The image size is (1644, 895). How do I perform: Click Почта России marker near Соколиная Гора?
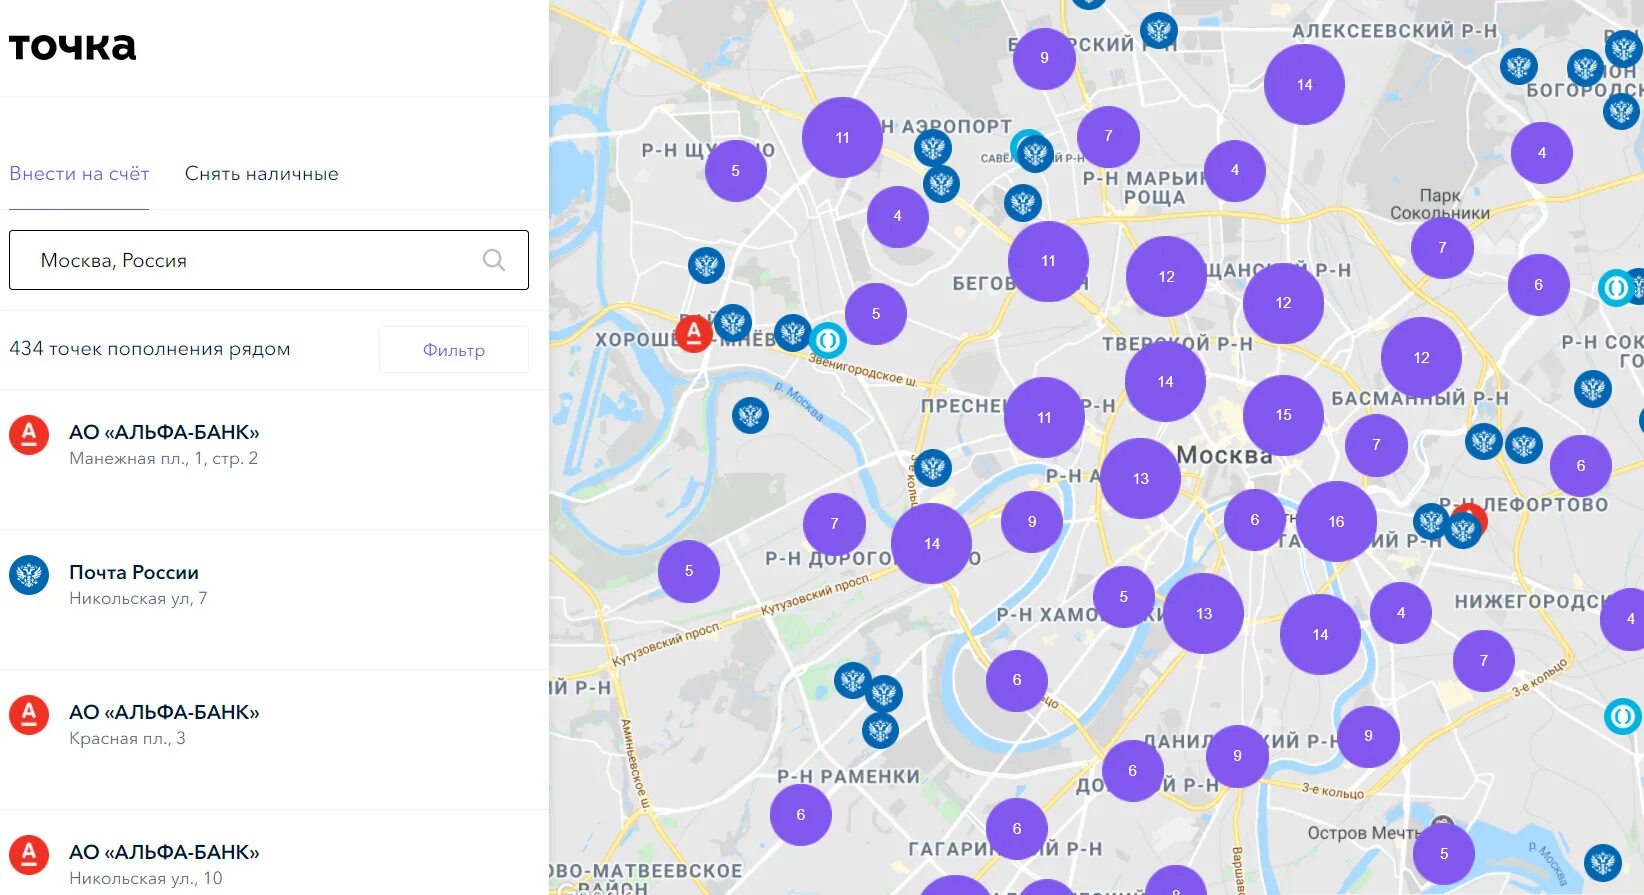click(1592, 388)
